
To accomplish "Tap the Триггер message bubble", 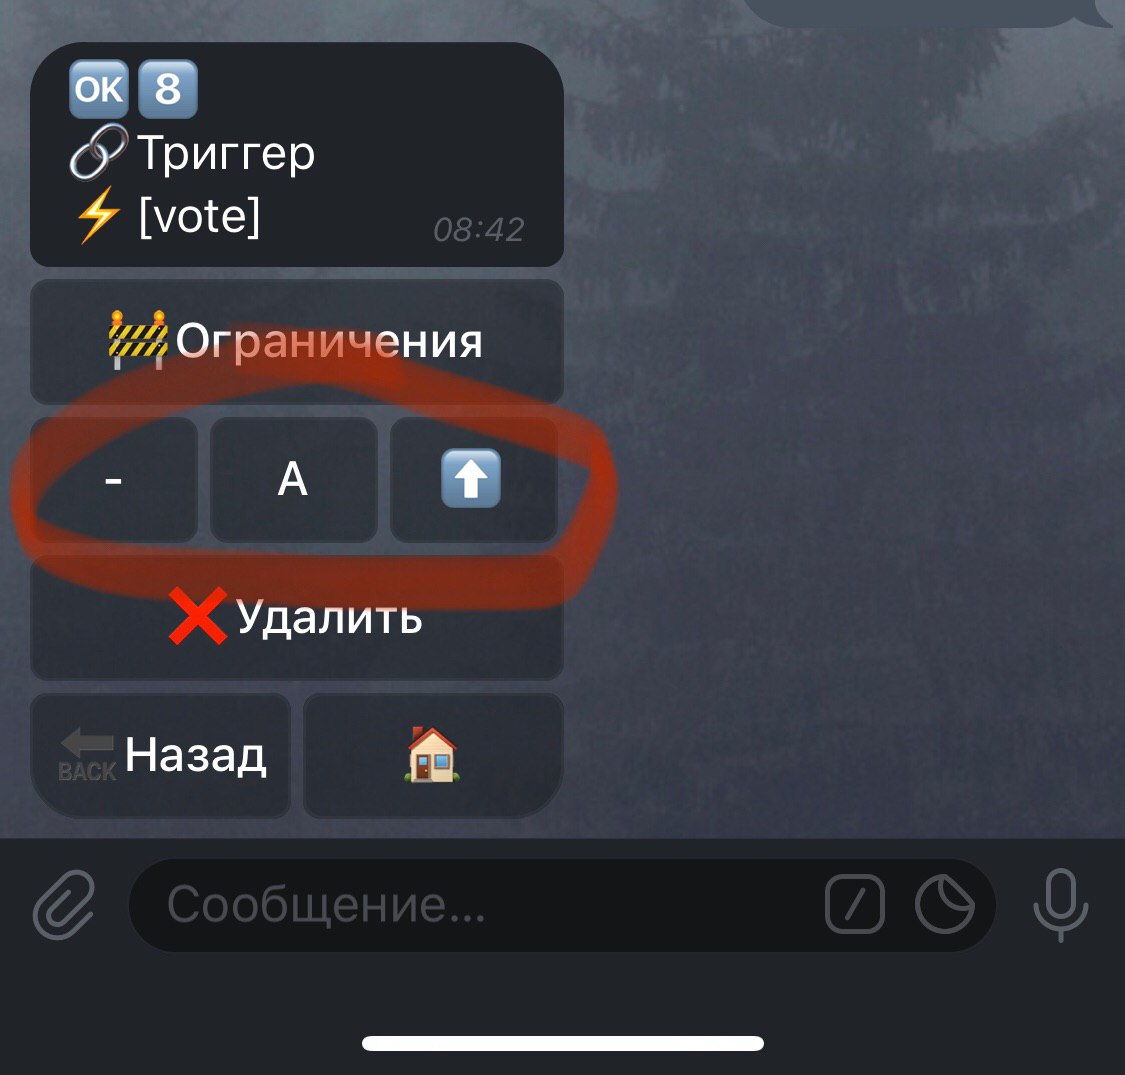I will click(296, 154).
